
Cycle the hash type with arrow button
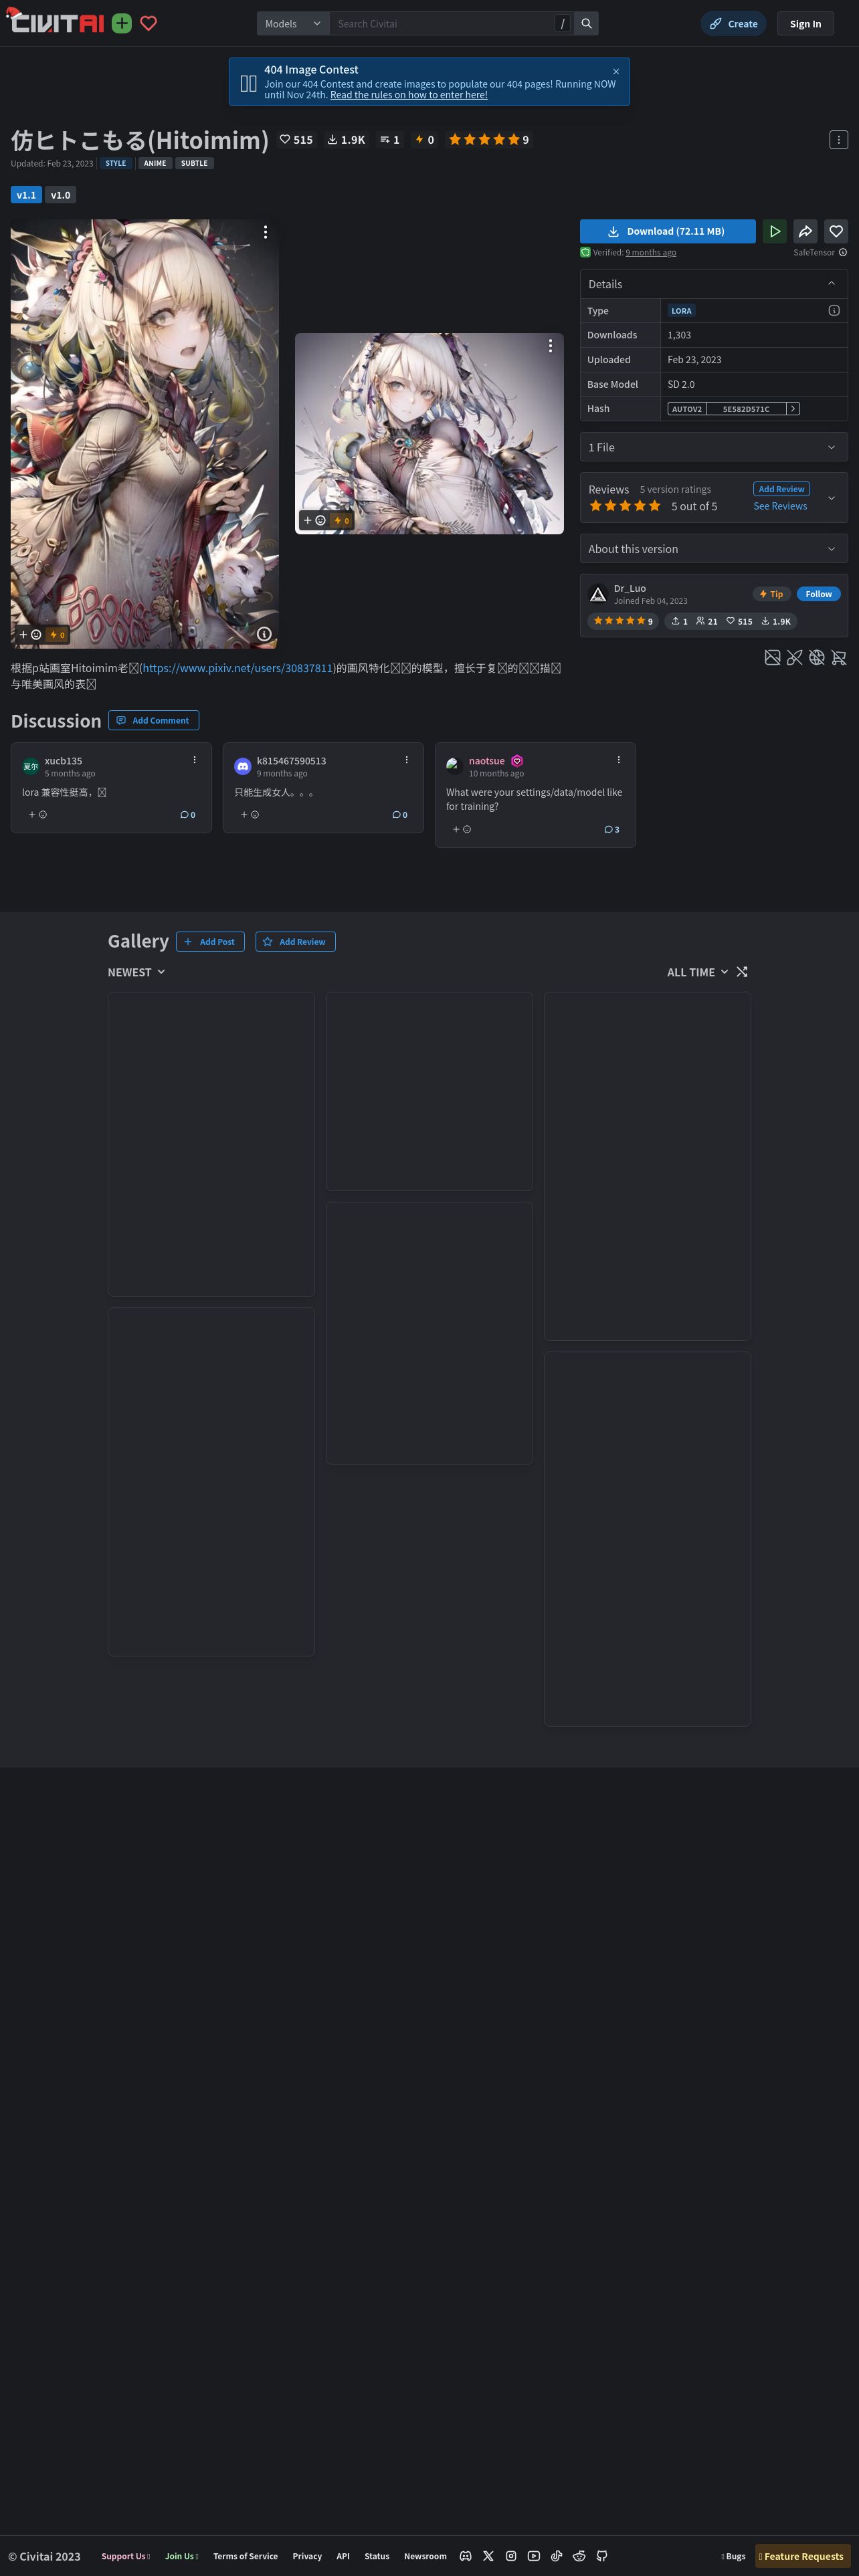793,408
